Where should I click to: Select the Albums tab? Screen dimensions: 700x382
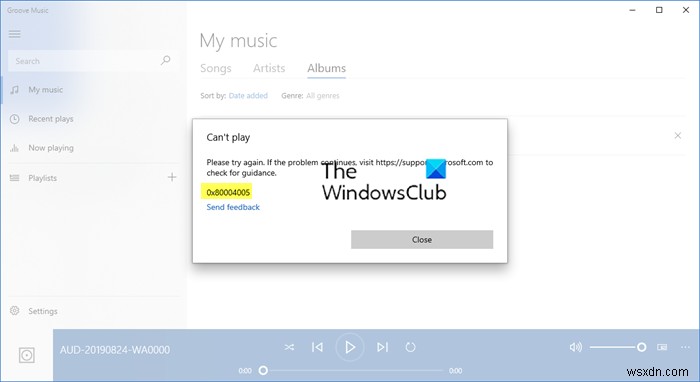[x=326, y=68]
